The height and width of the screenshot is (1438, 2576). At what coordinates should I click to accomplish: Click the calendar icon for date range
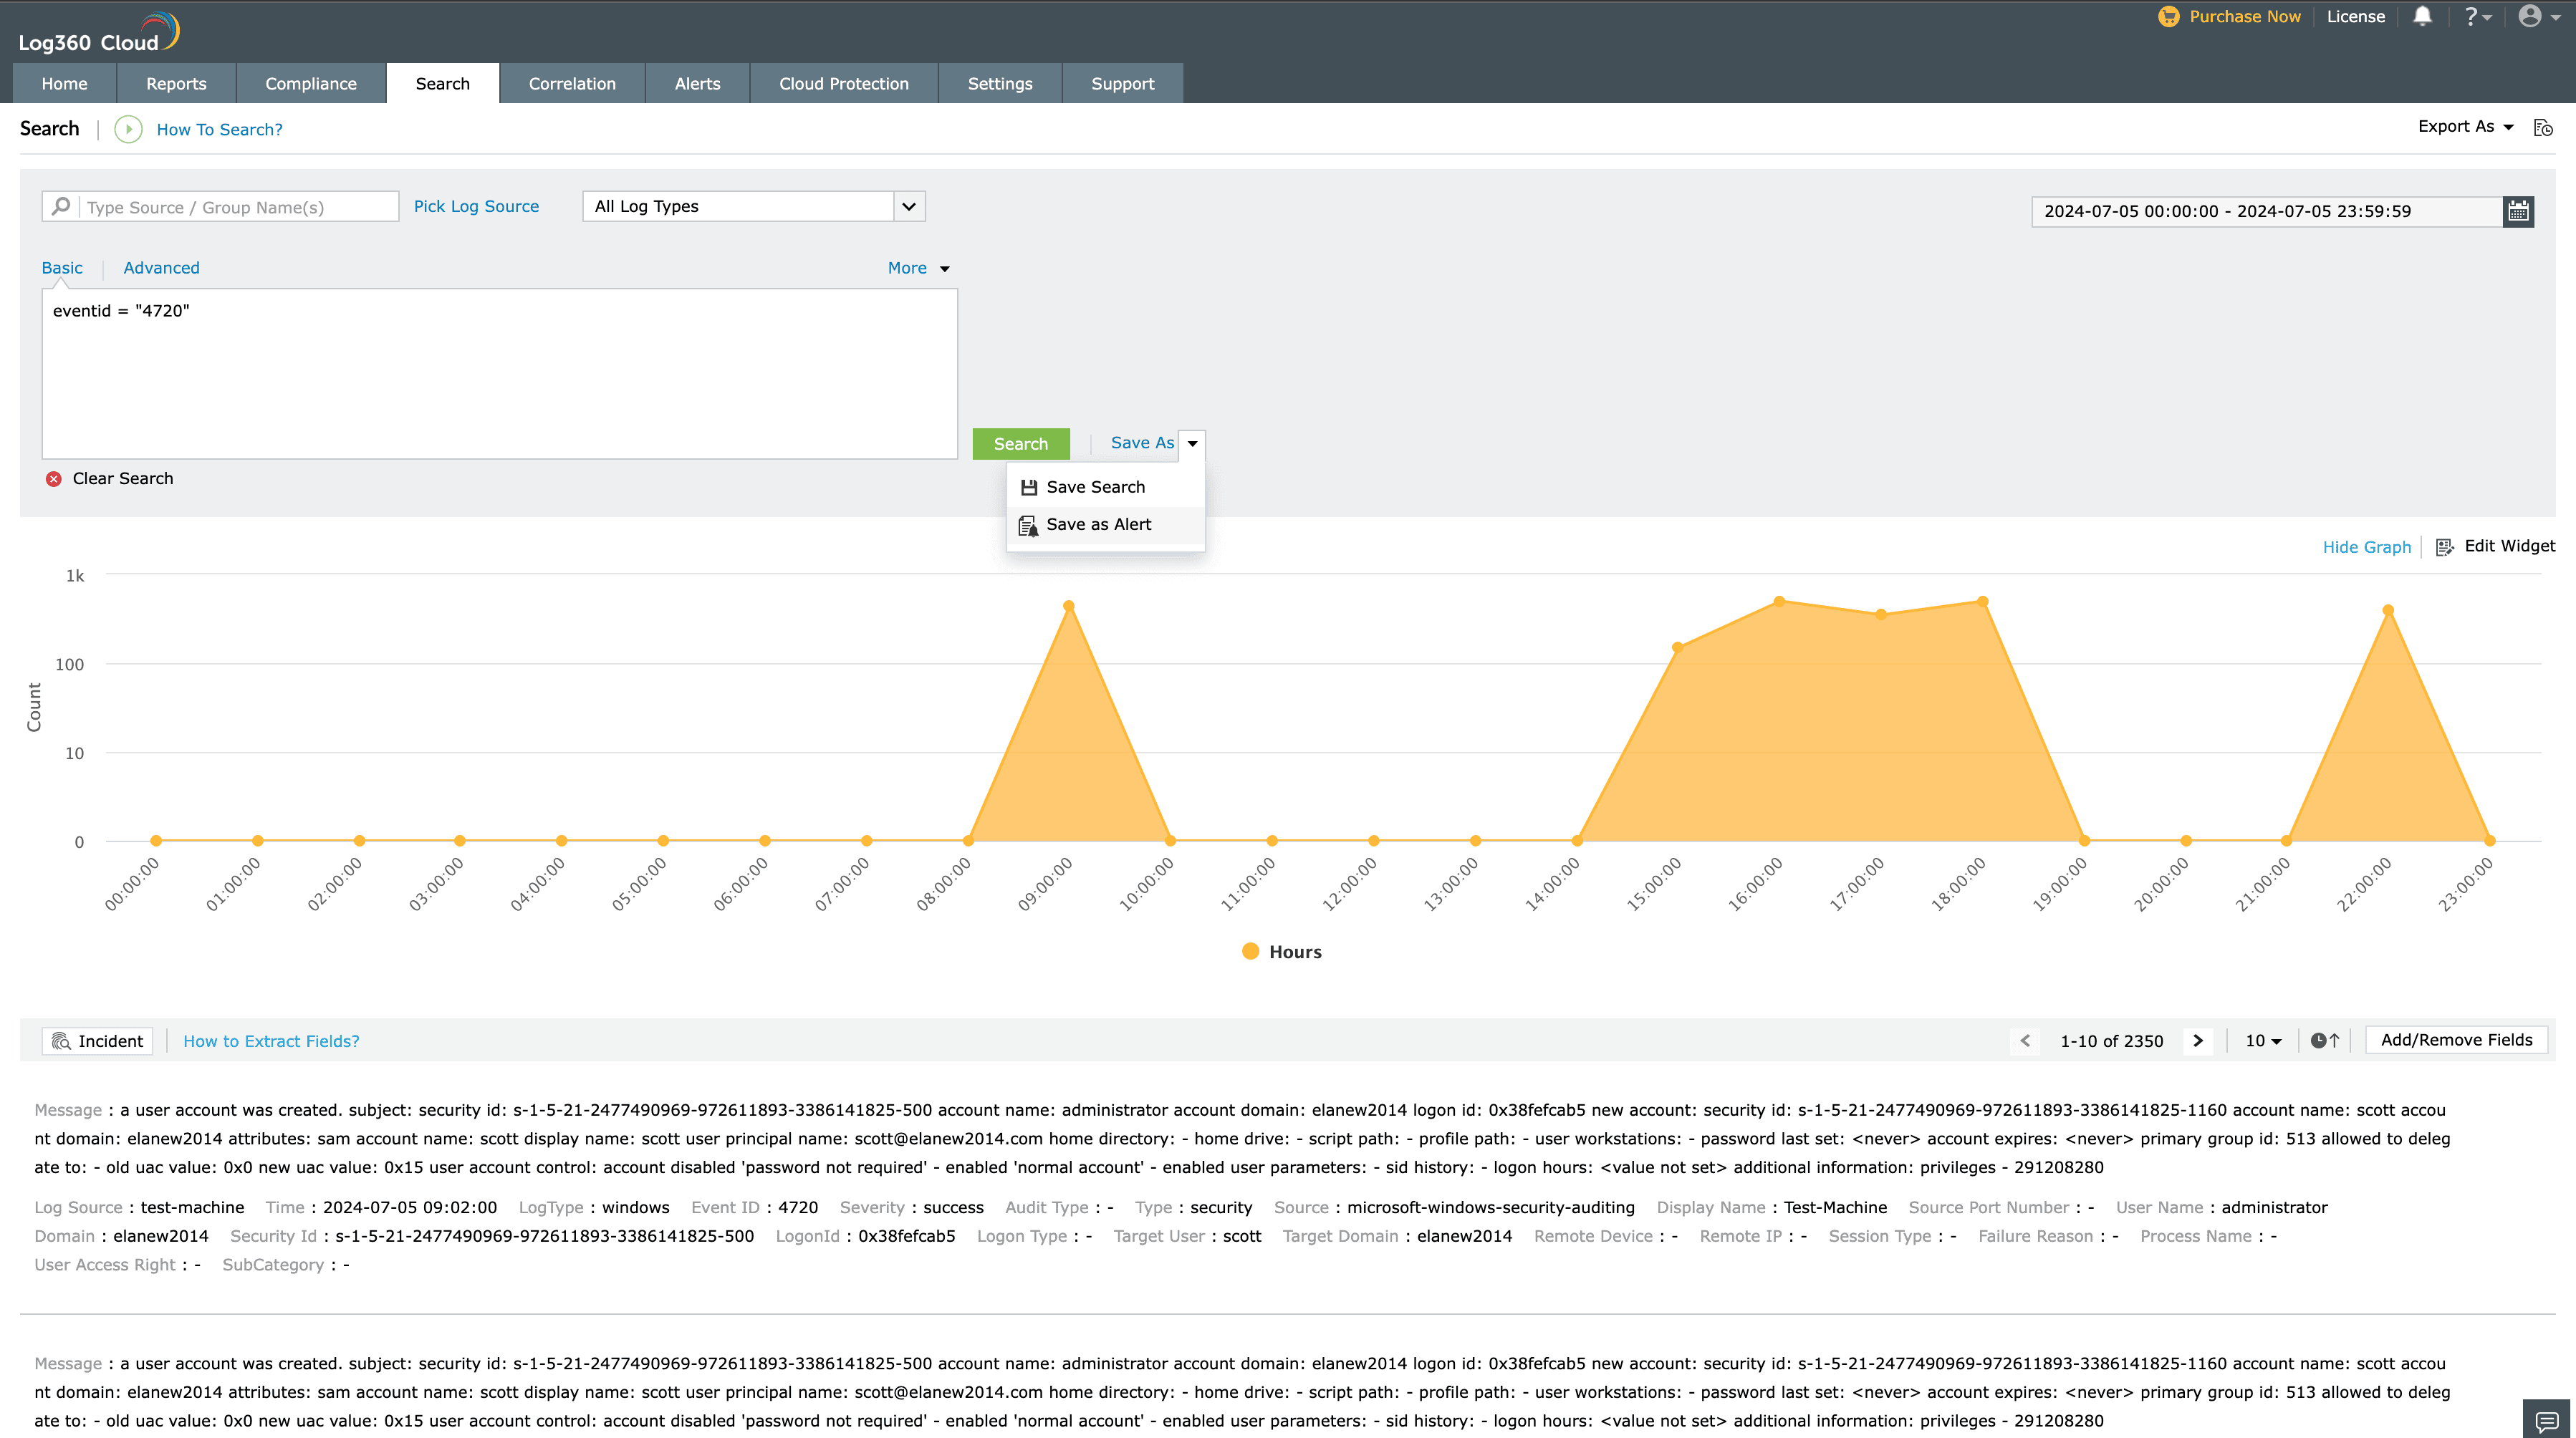click(2518, 211)
